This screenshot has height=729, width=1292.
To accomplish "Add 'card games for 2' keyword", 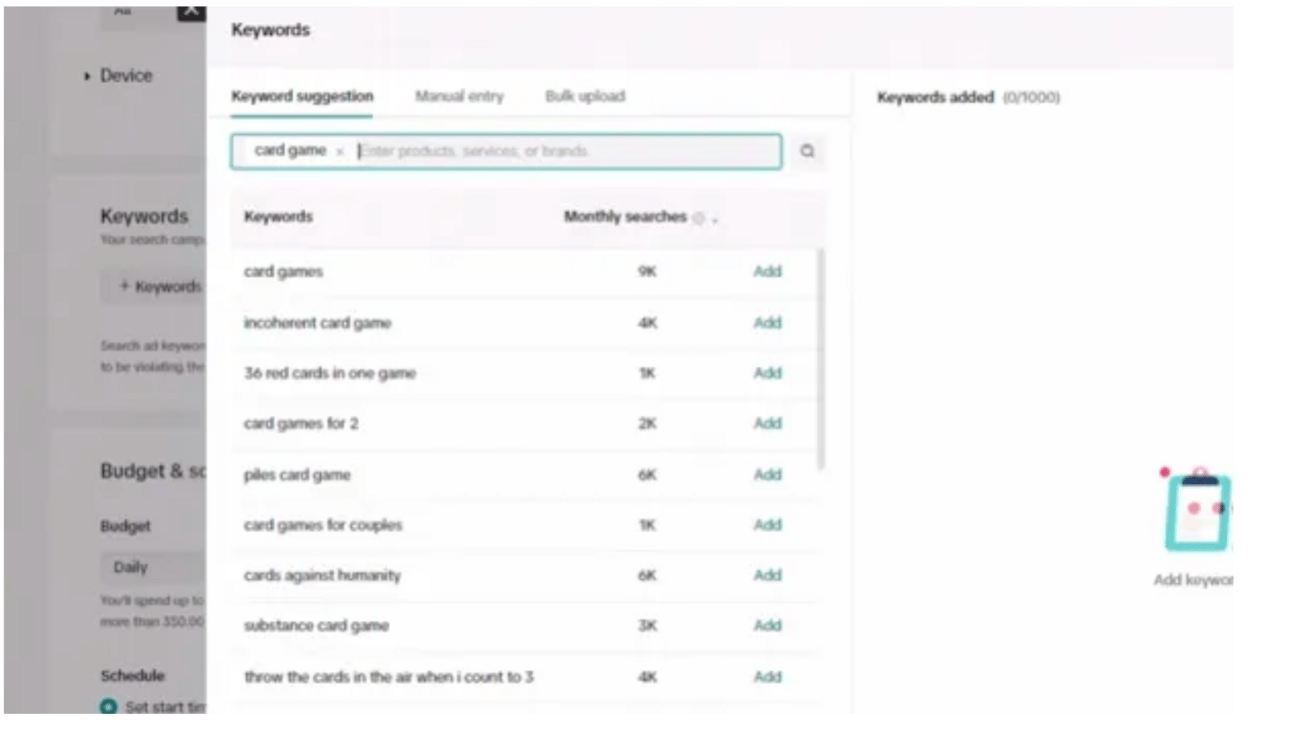I will coord(767,423).
